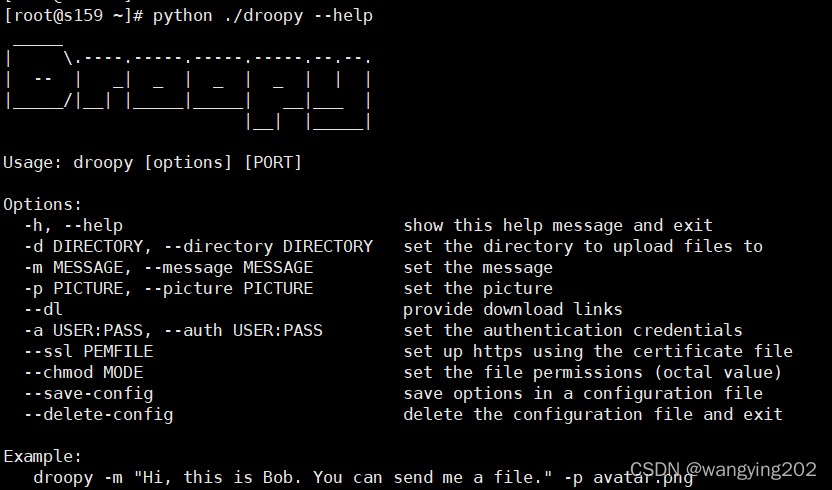This screenshot has width=832, height=490.
Task: Click the droopy example command line
Action: [x=363, y=478]
